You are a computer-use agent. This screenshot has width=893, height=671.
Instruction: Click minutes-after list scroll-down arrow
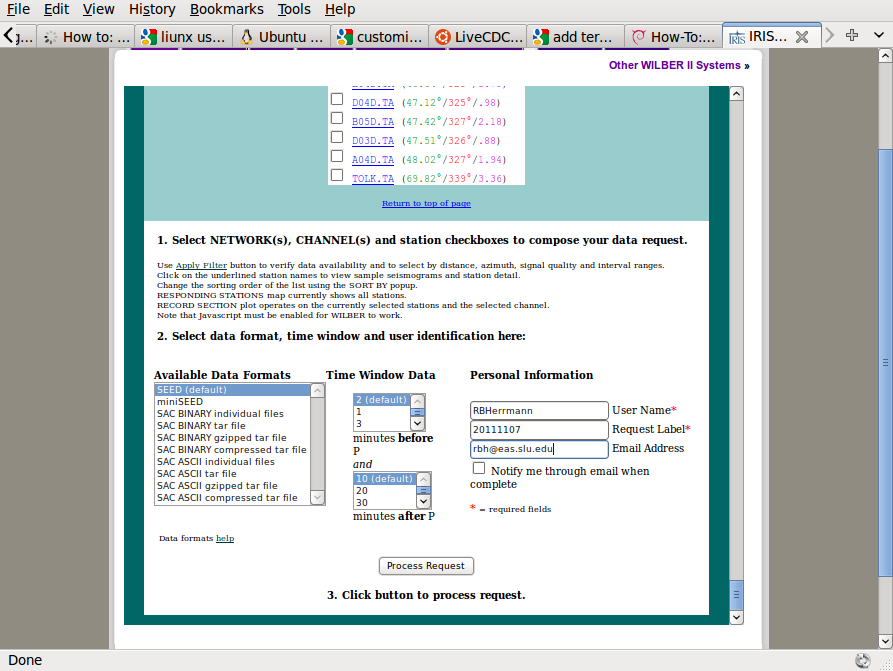click(x=423, y=501)
